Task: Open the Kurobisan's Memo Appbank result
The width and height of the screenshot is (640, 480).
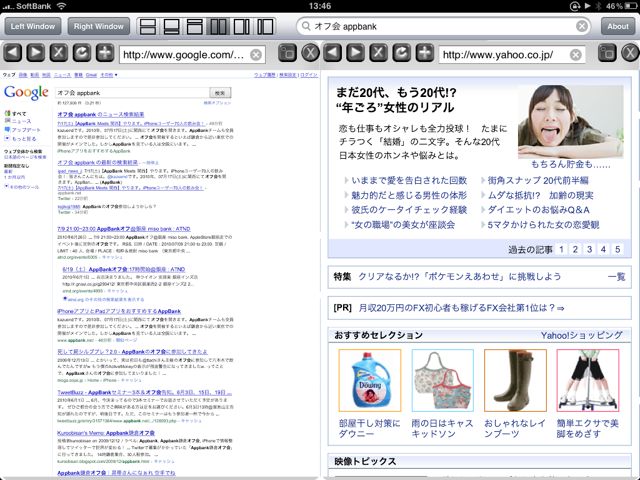Action: point(106,433)
